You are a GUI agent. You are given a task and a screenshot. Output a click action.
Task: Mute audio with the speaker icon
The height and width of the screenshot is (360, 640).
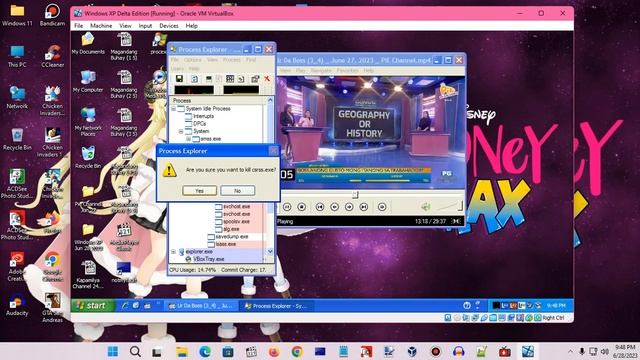point(426,207)
